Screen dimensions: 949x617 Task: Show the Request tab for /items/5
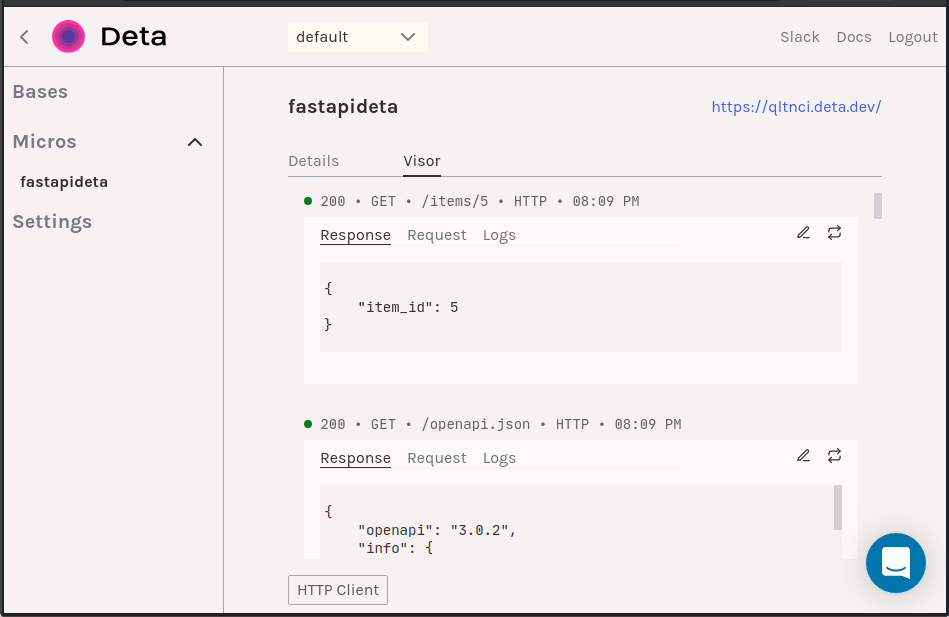tap(437, 235)
